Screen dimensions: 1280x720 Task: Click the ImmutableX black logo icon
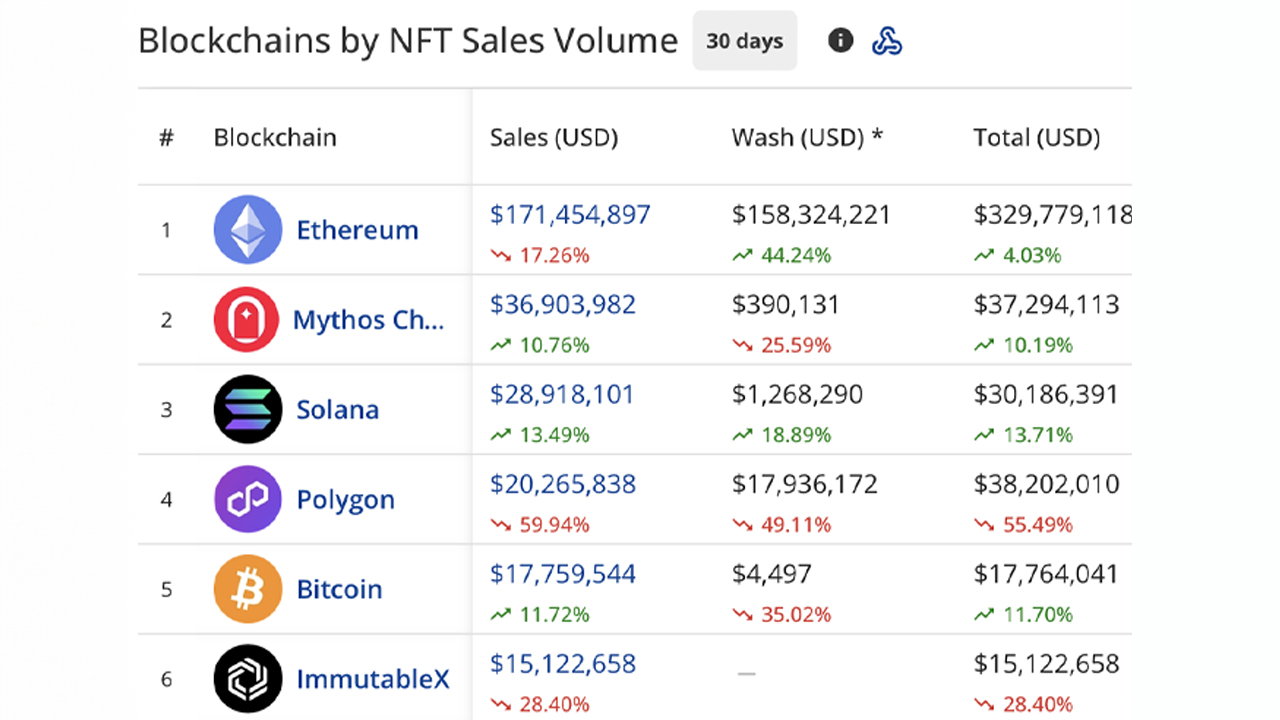[247, 679]
